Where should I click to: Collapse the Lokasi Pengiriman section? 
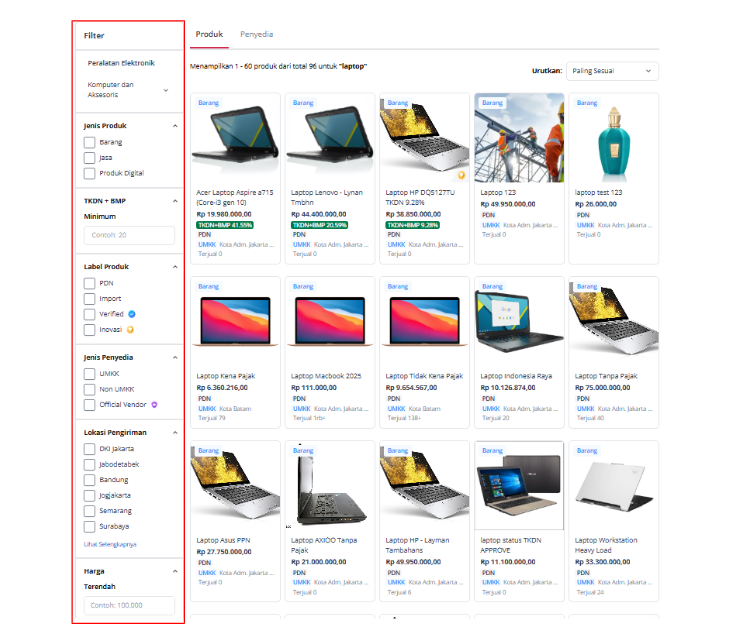175,433
